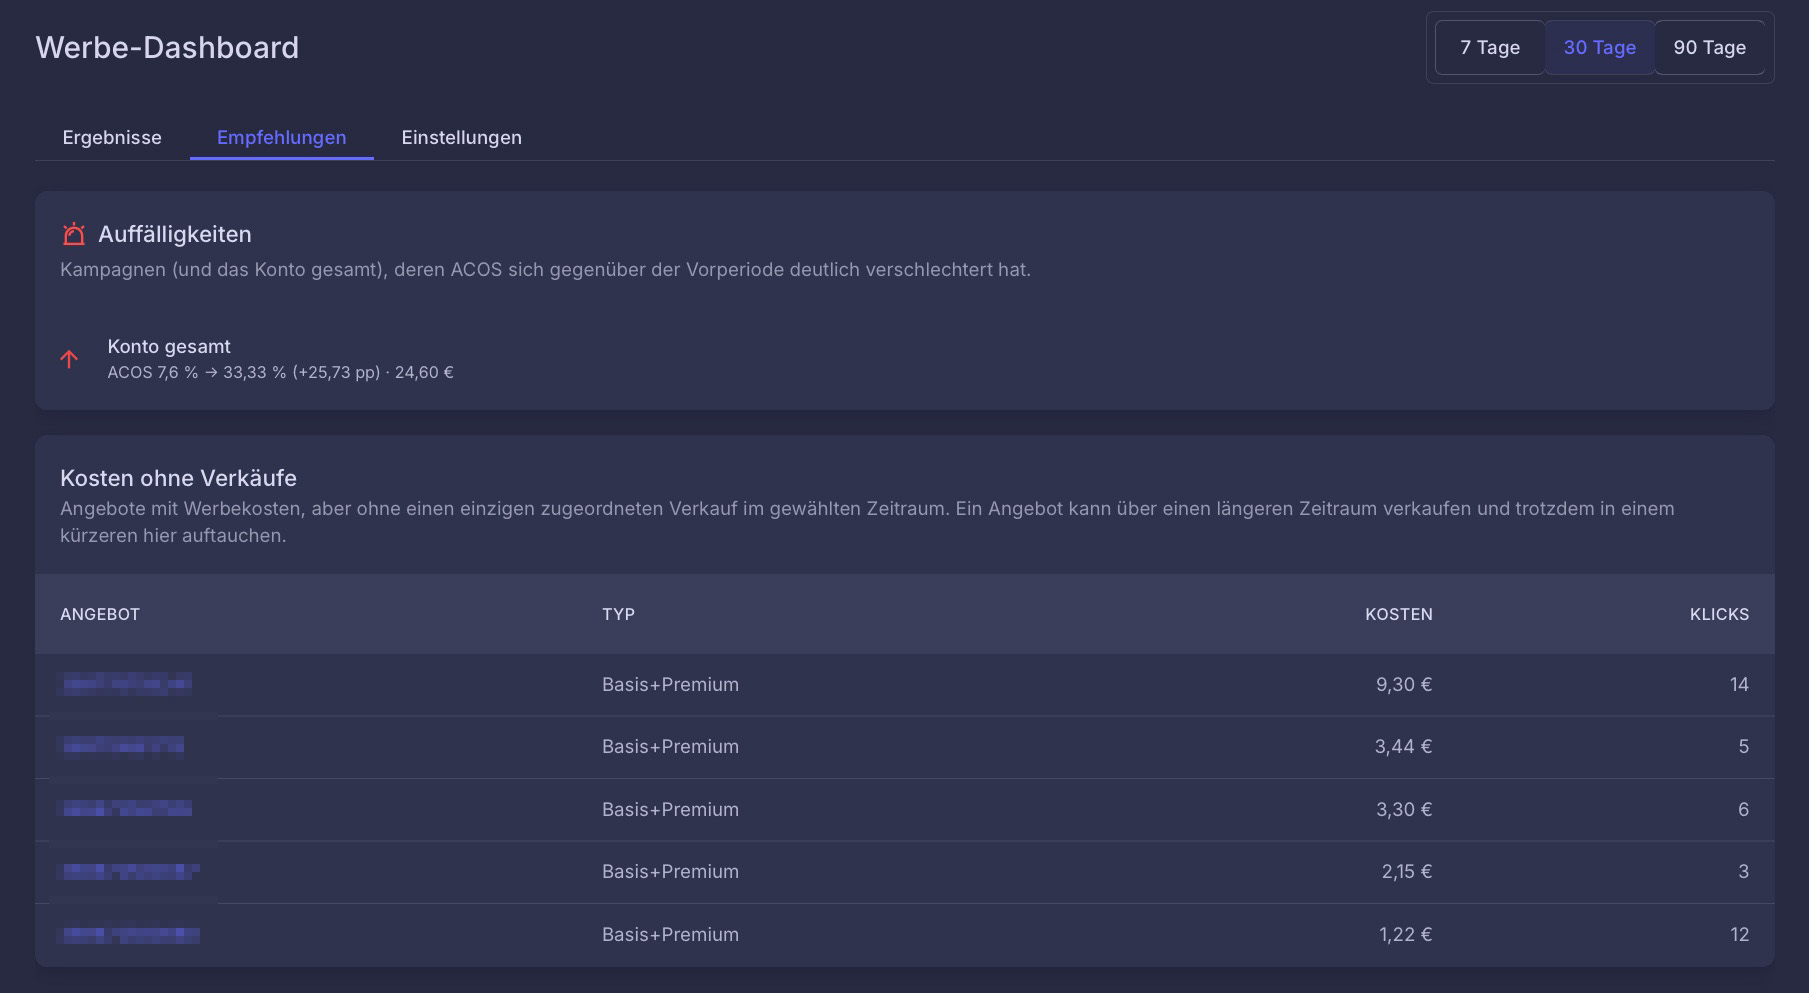
Task: Click the 14 clicks value
Action: coord(1739,684)
